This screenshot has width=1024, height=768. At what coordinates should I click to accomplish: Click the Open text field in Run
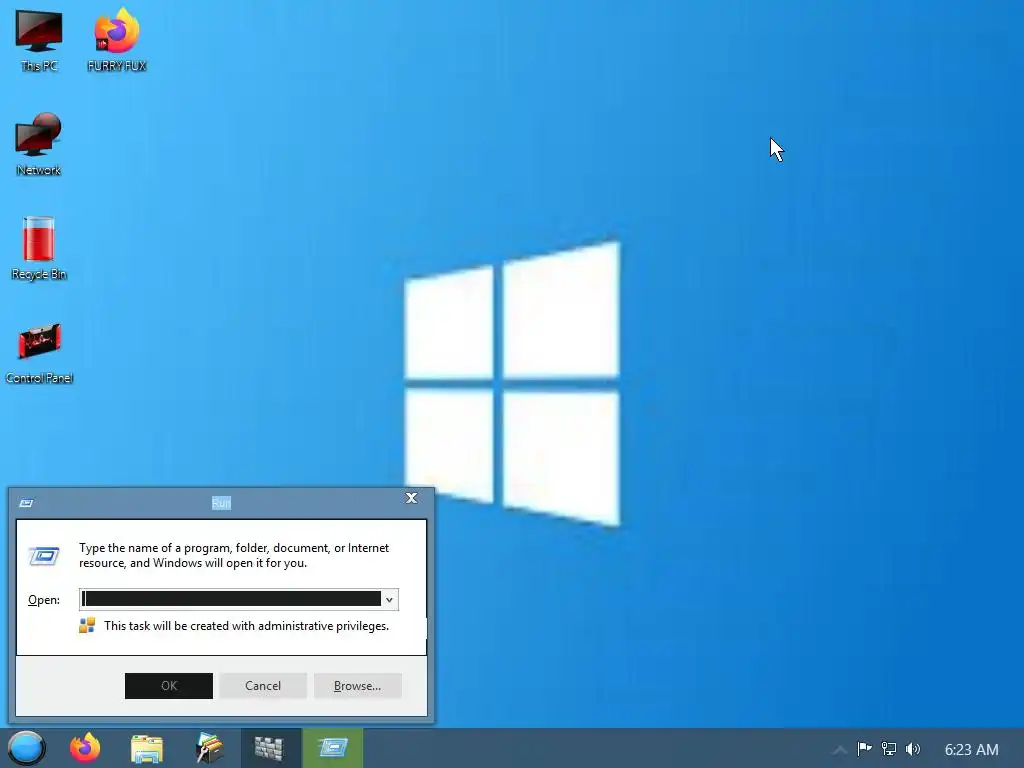point(230,599)
